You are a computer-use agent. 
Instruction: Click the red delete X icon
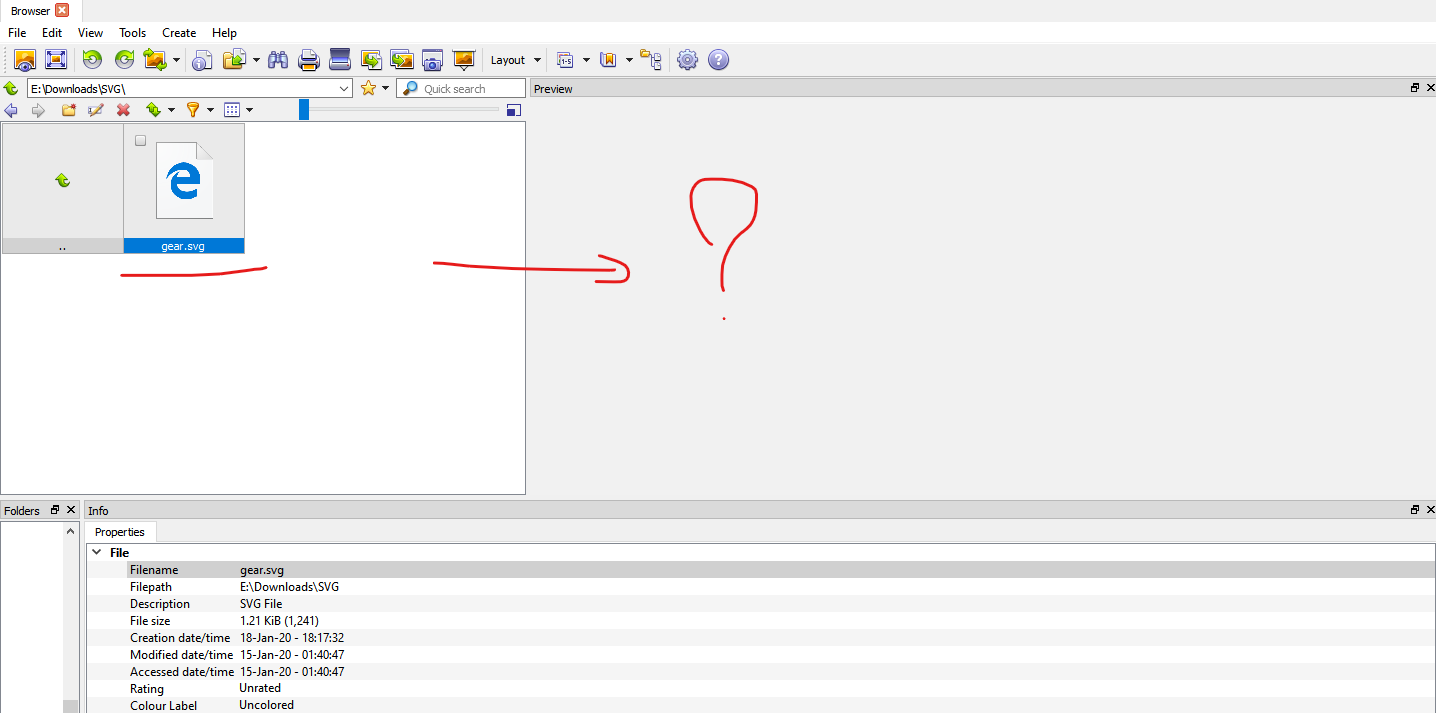124,110
